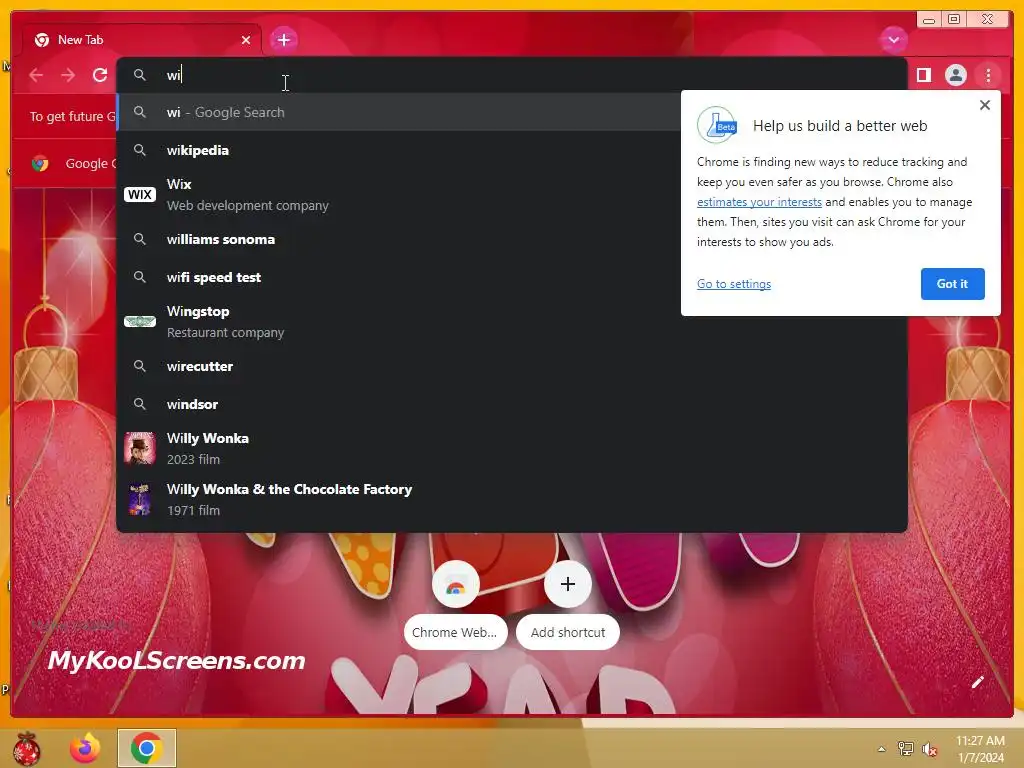This screenshot has width=1024, height=768.
Task: Click the Chrome logo beside the Google text
Action: (40, 163)
